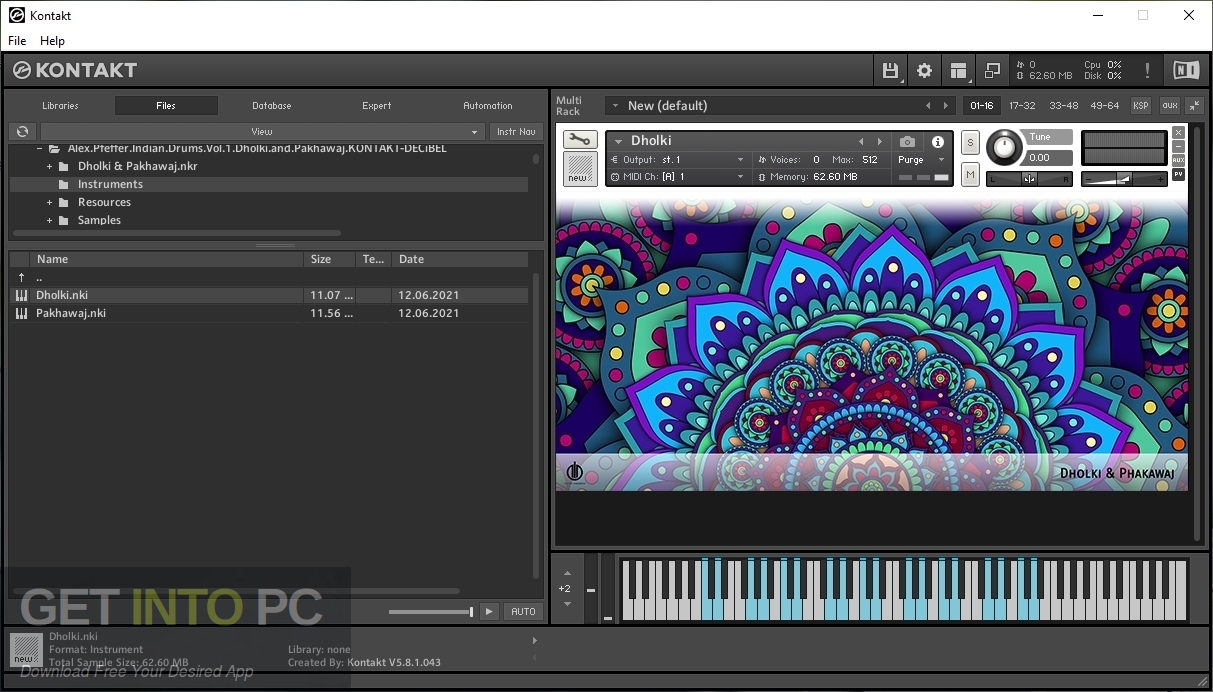The image size is (1213, 692).
Task: Show rack page 17-32
Action: pyautogui.click(x=1022, y=105)
